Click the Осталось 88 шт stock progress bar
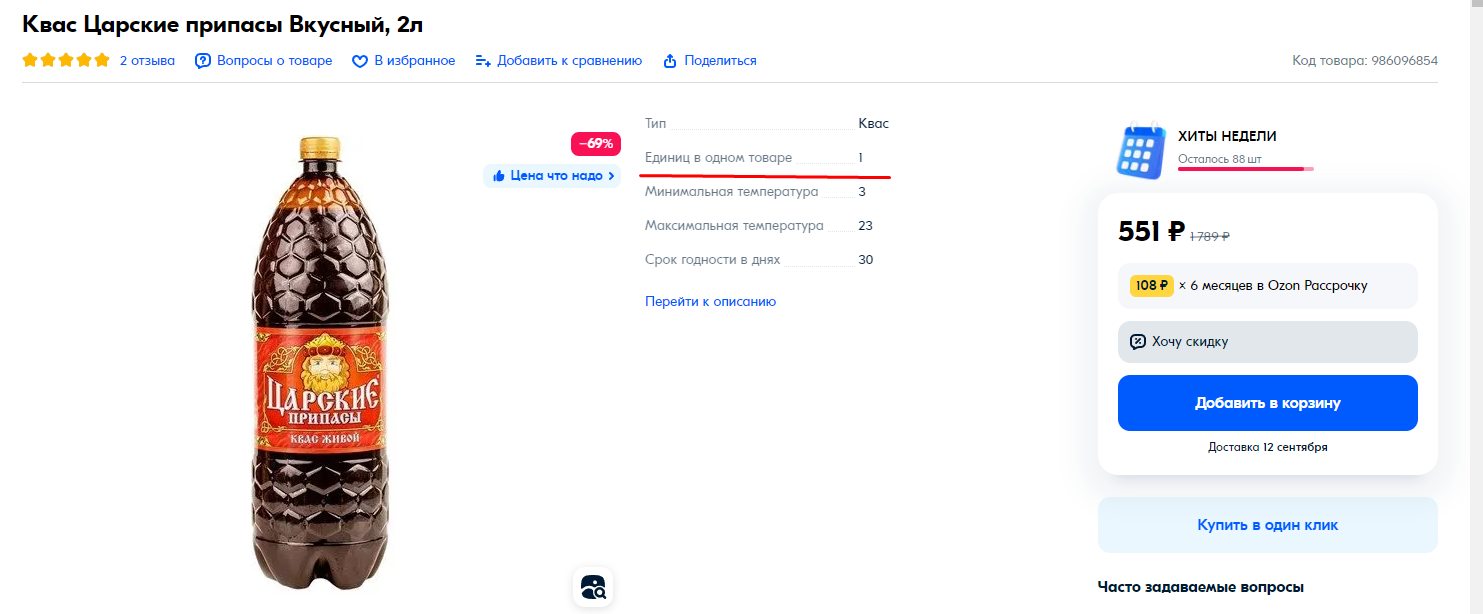Image resolution: width=1483 pixels, height=614 pixels. 1245,169
